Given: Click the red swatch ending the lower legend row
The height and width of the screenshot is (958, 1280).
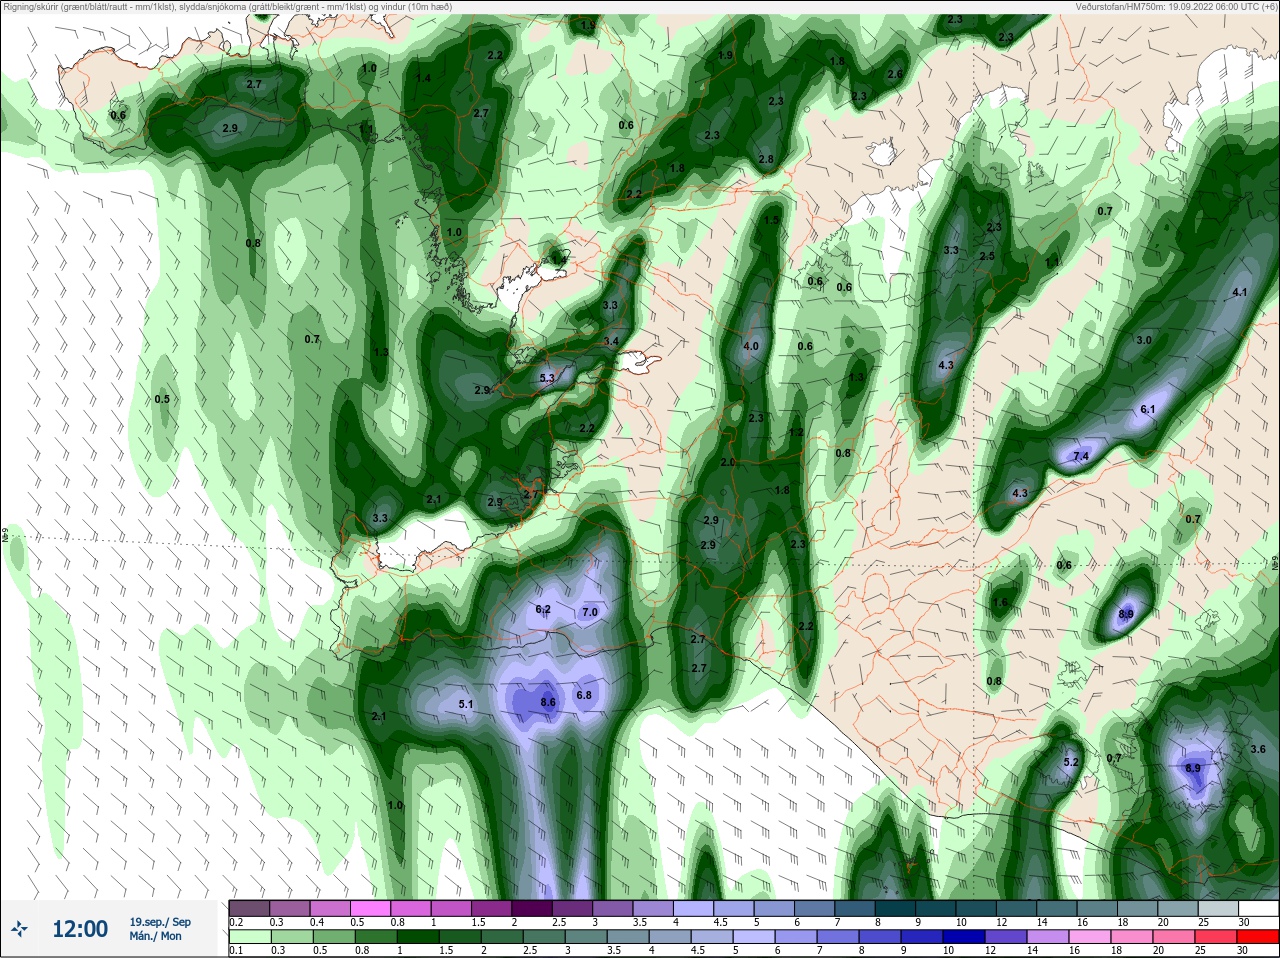Looking at the screenshot, I should point(1258,937).
